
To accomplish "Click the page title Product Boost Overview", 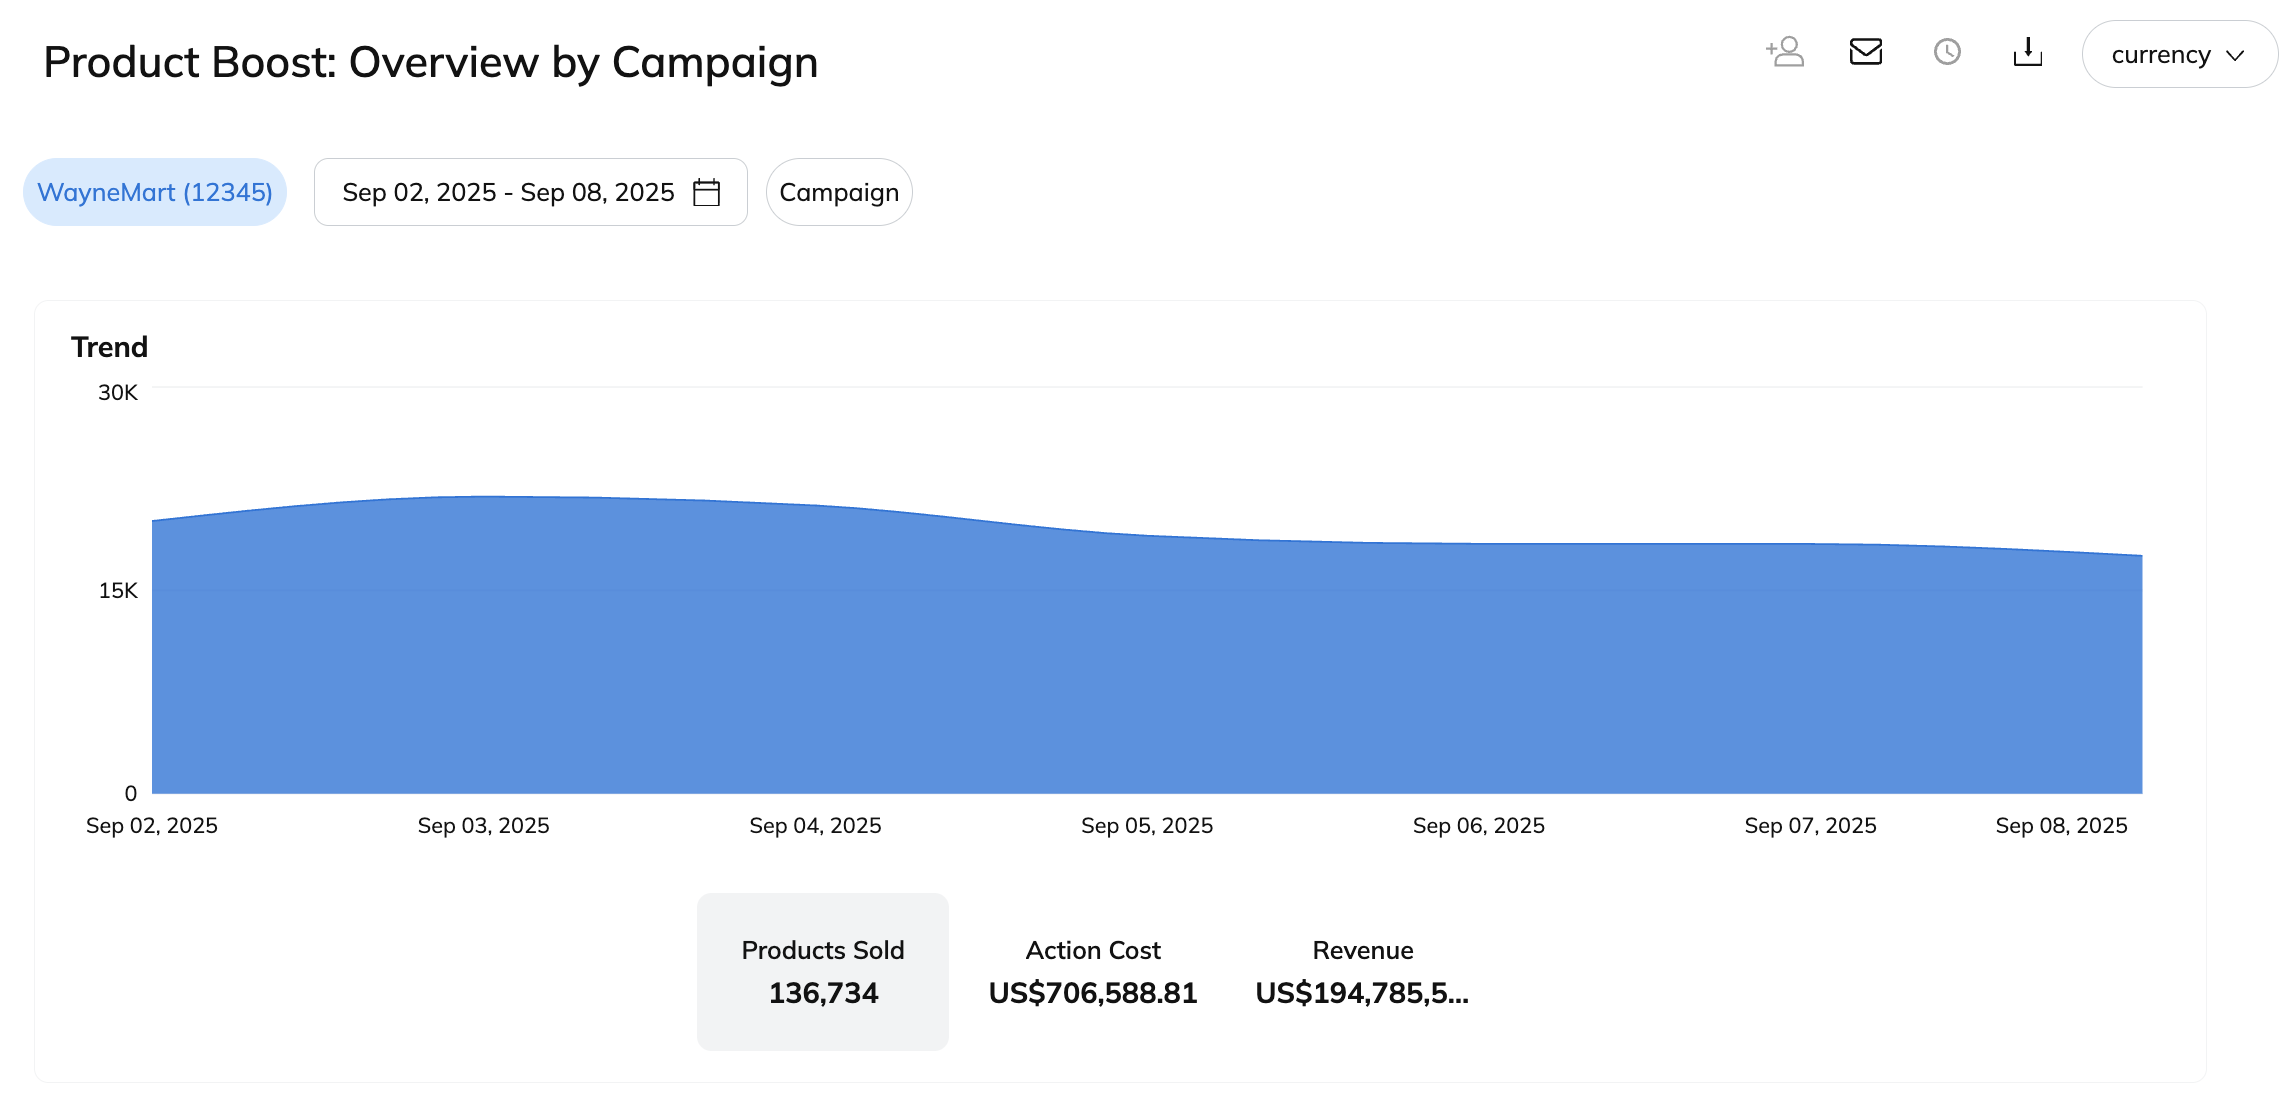I will click(x=431, y=62).
